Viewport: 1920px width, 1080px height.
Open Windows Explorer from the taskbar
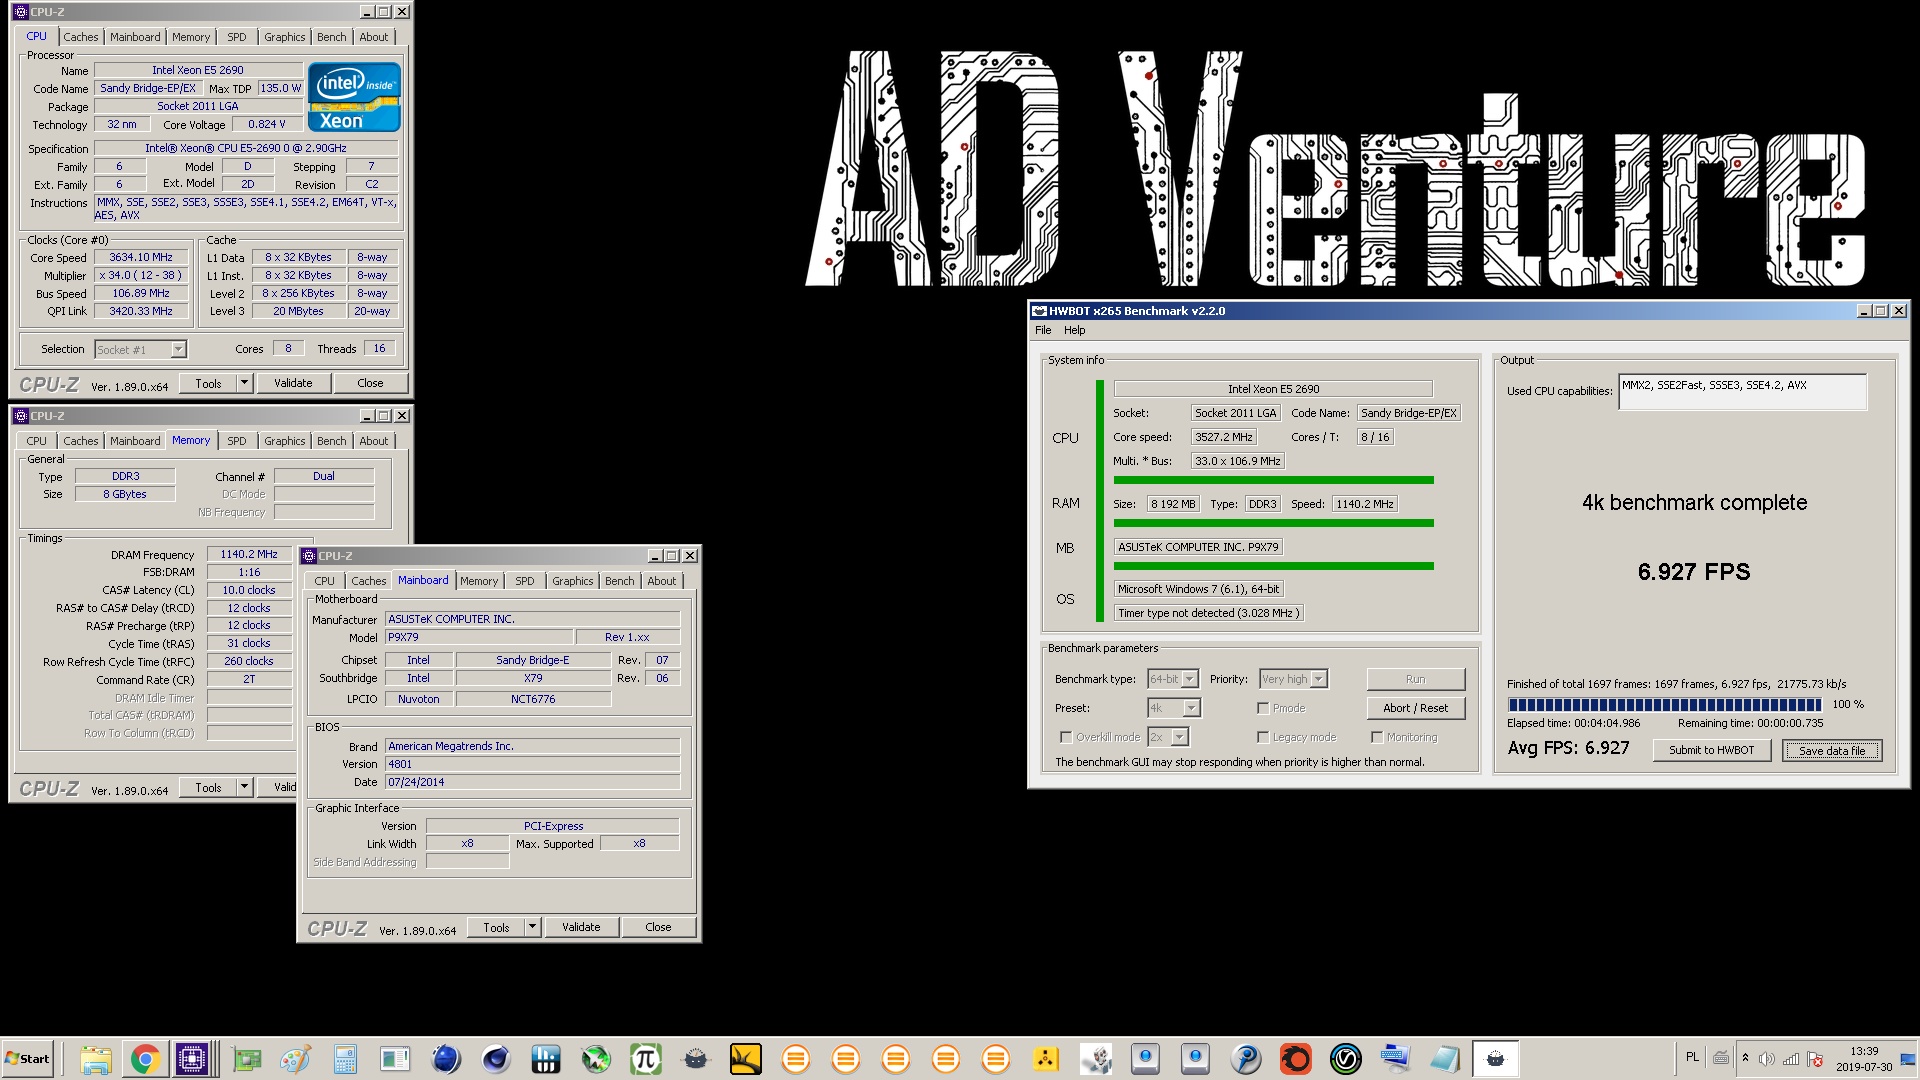[95, 1059]
